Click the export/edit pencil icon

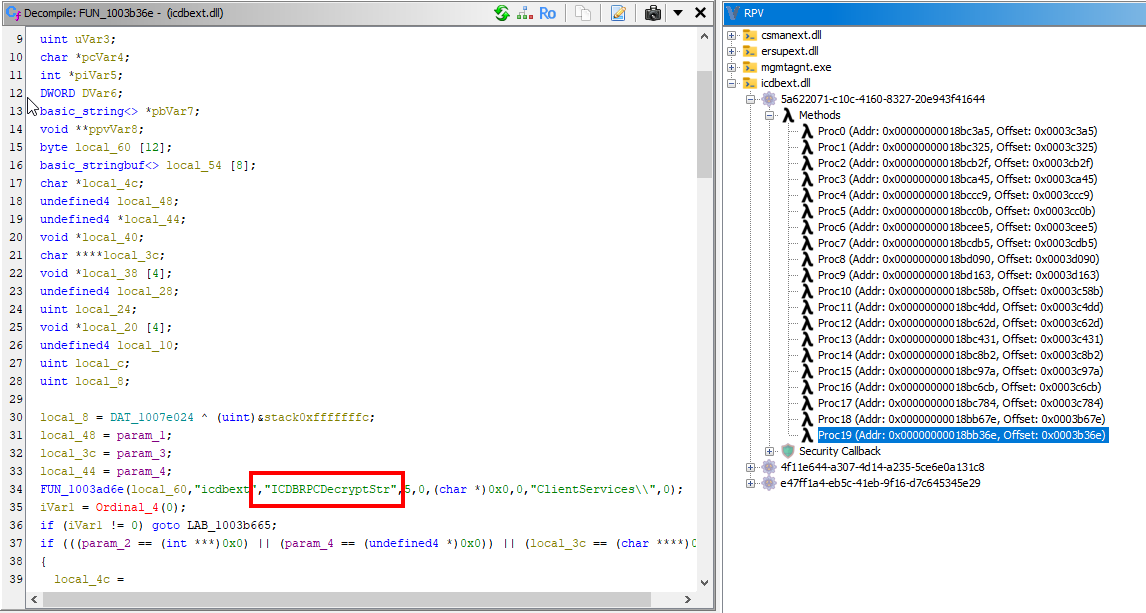coord(618,13)
